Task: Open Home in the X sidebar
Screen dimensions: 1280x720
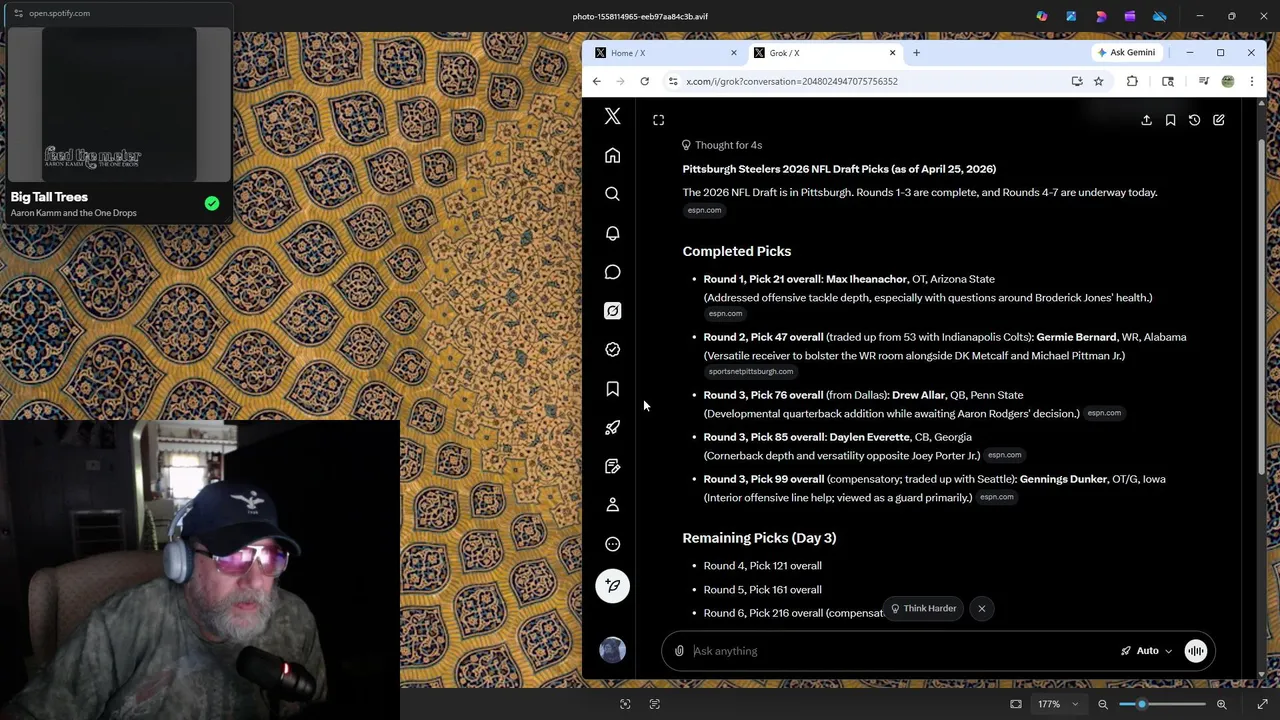Action: (x=612, y=156)
